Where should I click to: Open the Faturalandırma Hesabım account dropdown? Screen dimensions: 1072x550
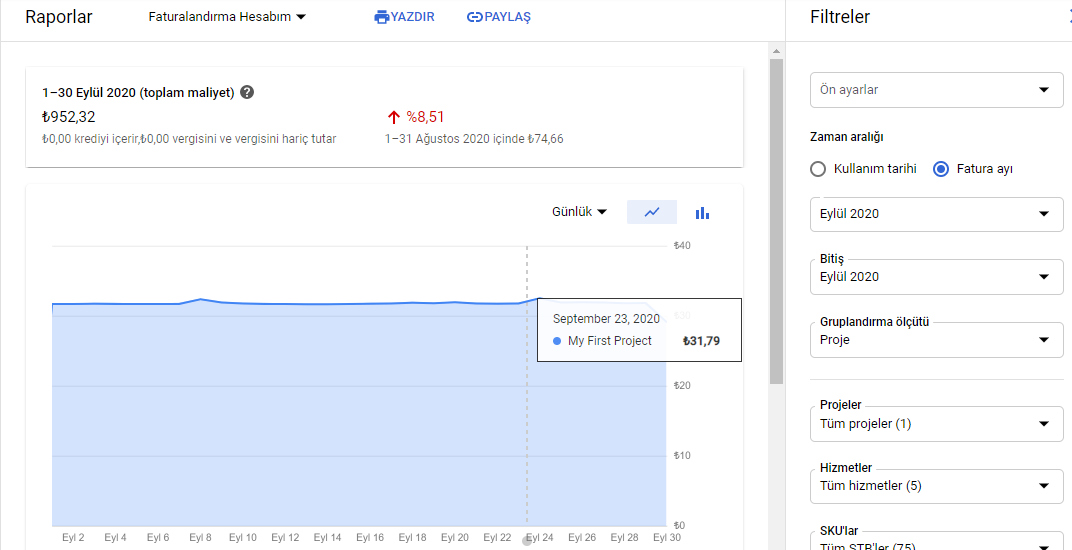pos(227,17)
